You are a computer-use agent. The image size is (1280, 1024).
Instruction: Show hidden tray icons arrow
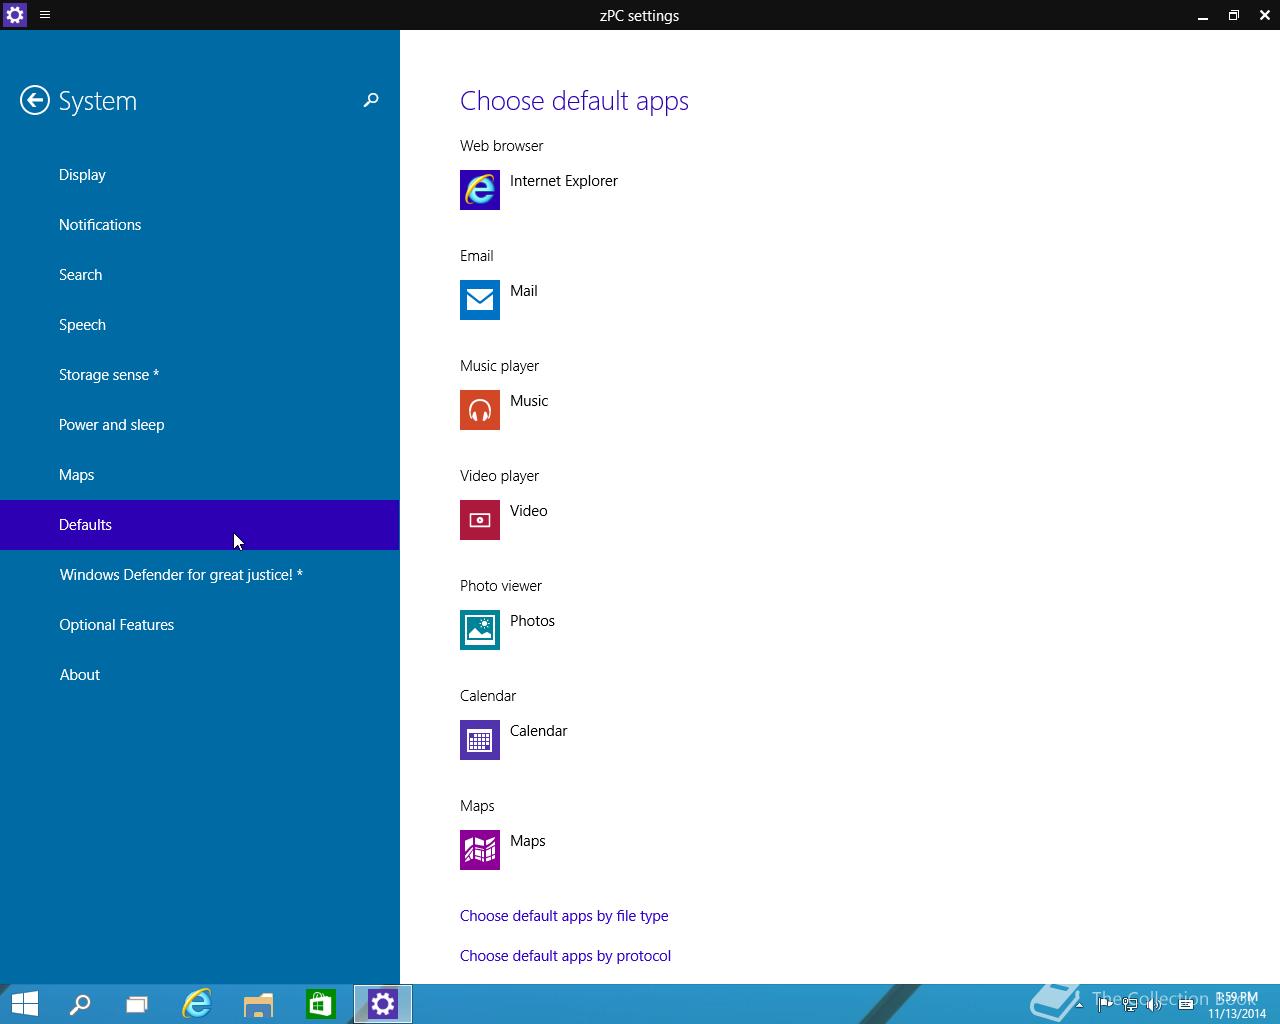1079,1004
